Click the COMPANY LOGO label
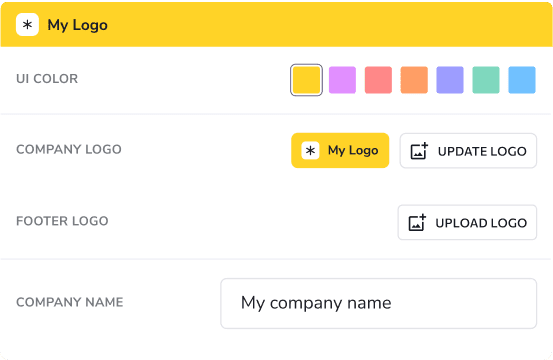The image size is (553, 360). pos(69,150)
